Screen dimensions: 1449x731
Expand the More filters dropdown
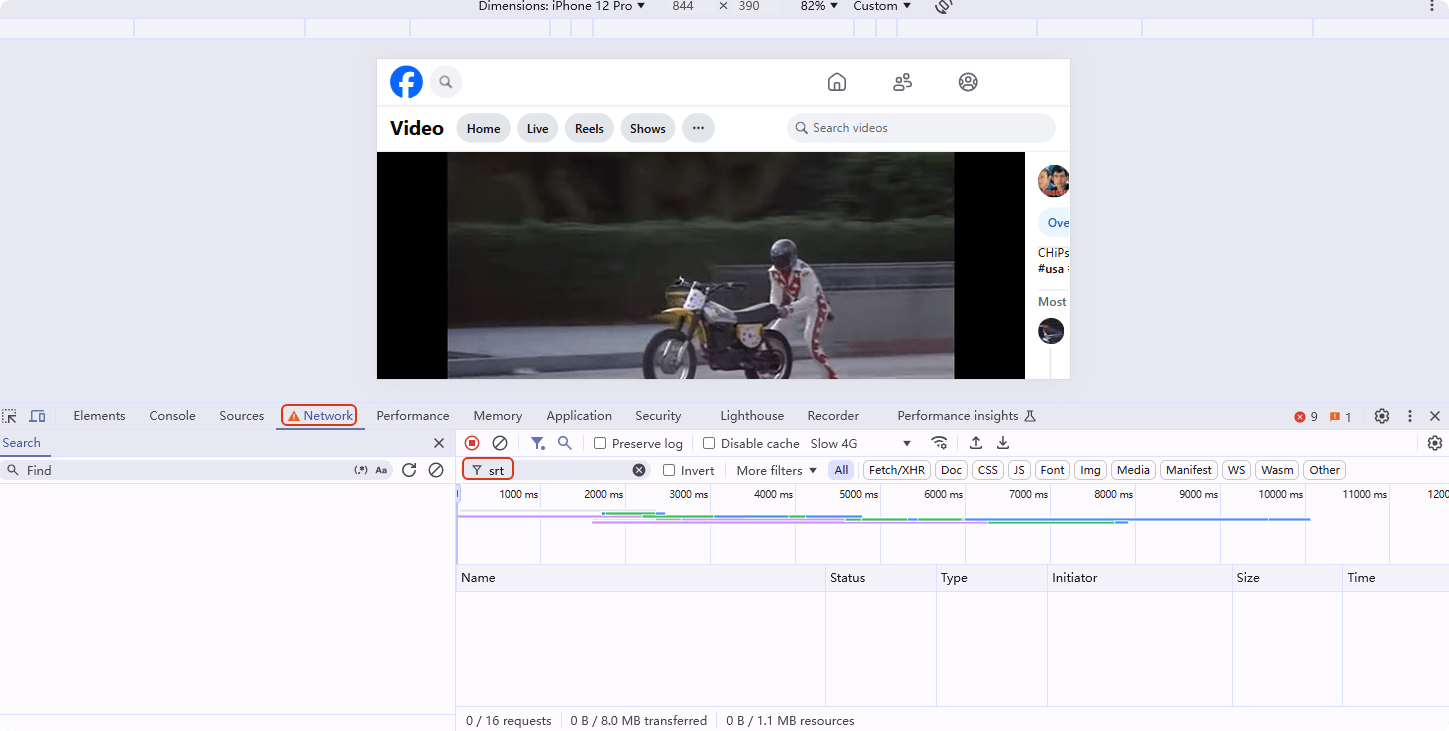point(776,470)
